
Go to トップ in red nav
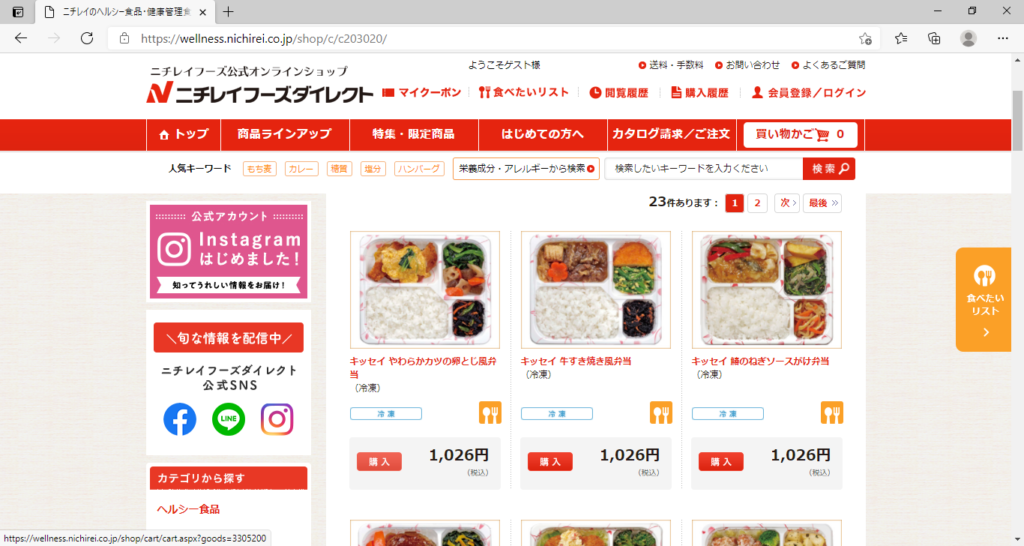tap(184, 135)
